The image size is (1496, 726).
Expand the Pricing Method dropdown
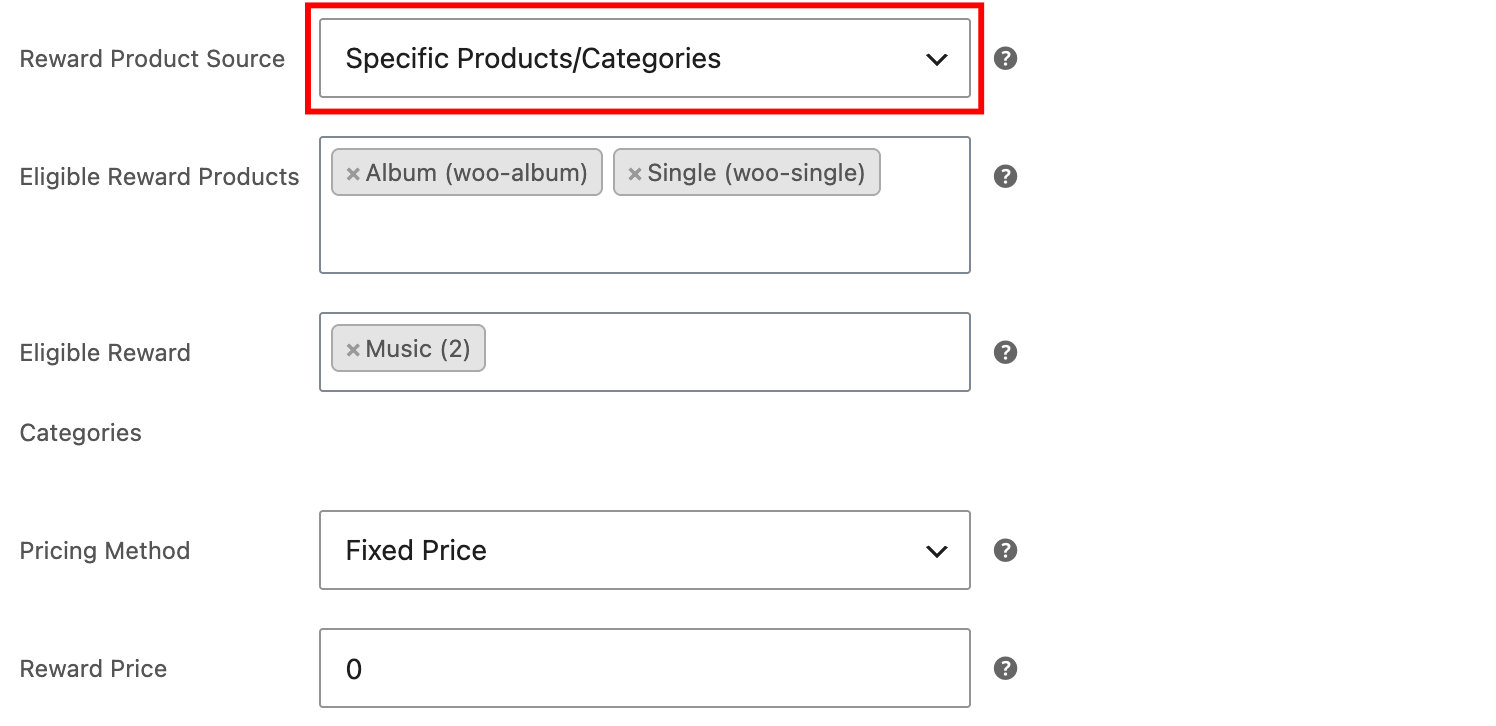click(645, 550)
